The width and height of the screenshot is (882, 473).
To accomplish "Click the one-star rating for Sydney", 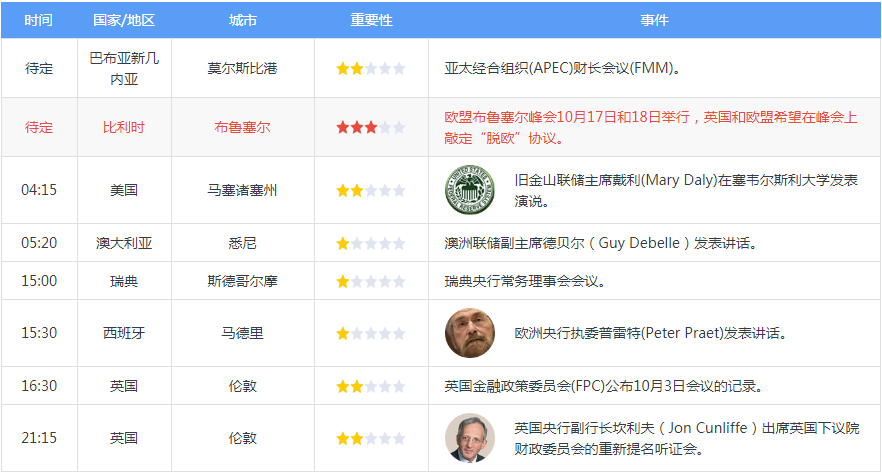I will (371, 243).
